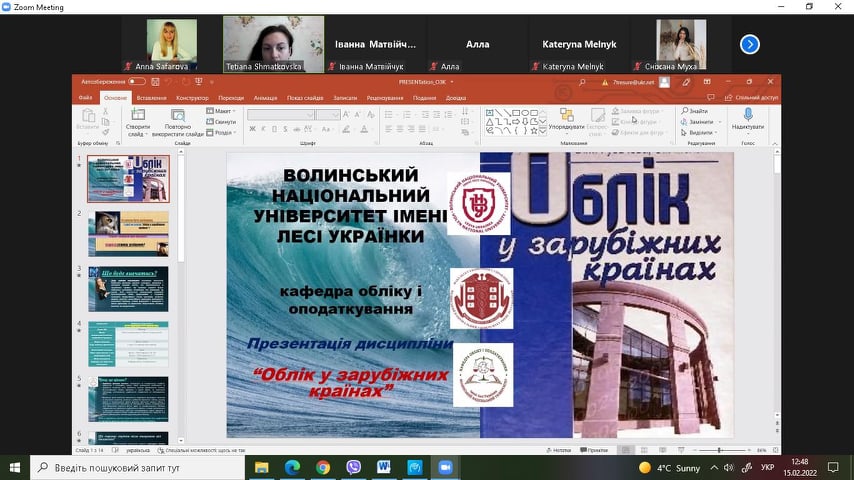Open Viber from the Windows taskbar
Image resolution: width=854 pixels, height=480 pixels.
[353, 467]
